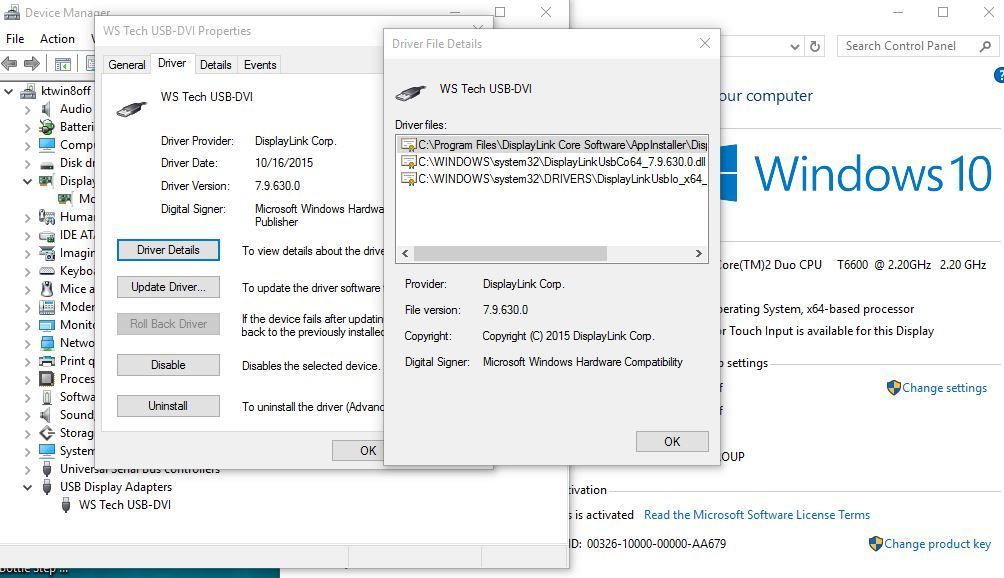Click the Uninstall button
This screenshot has width=1004, height=578.
pos(168,406)
